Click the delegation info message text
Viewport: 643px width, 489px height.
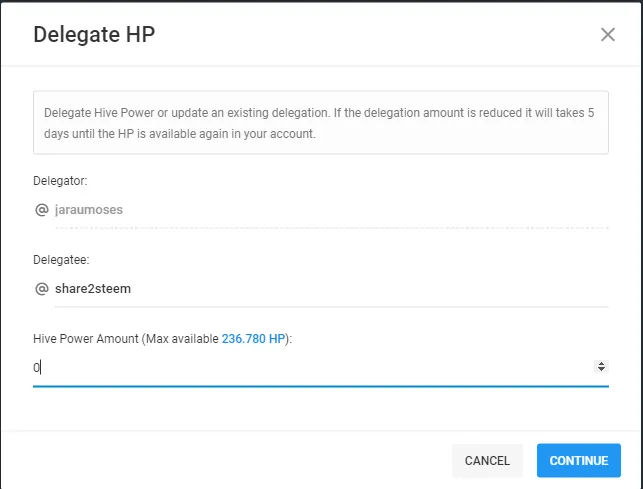319,123
